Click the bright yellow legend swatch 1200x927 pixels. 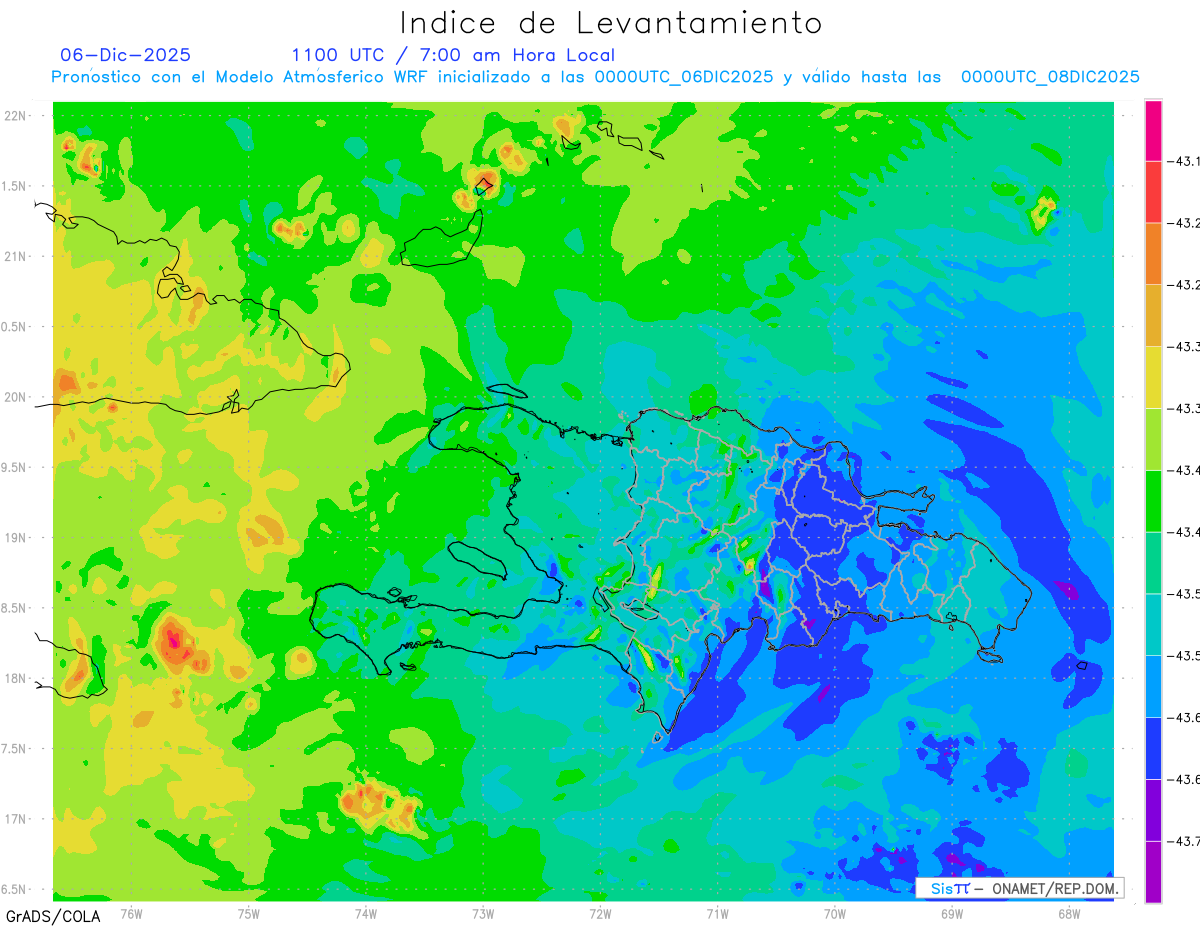(1153, 378)
